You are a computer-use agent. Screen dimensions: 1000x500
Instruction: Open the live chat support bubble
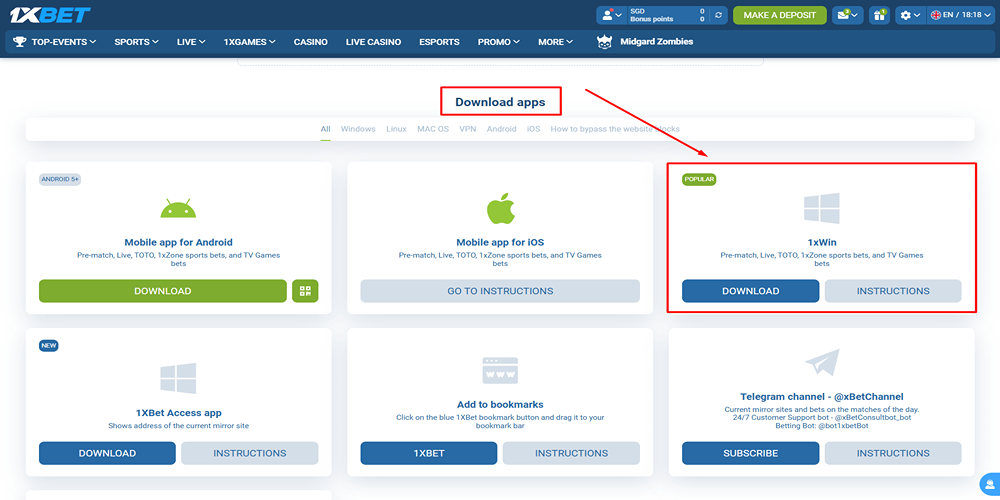[x=988, y=484]
